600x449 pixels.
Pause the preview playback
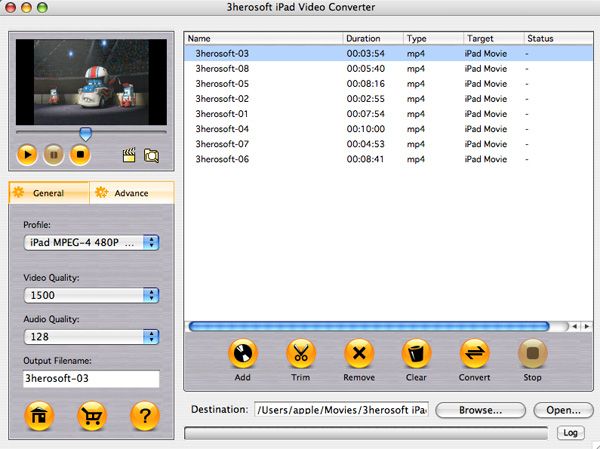(x=54, y=155)
